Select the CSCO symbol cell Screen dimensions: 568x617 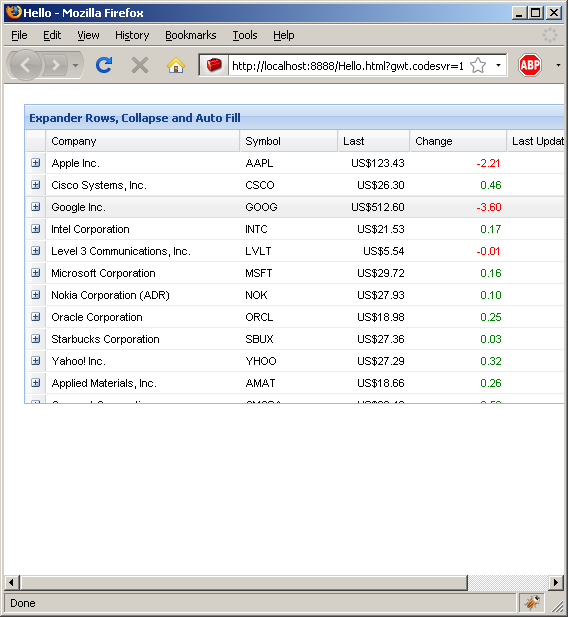click(260, 185)
